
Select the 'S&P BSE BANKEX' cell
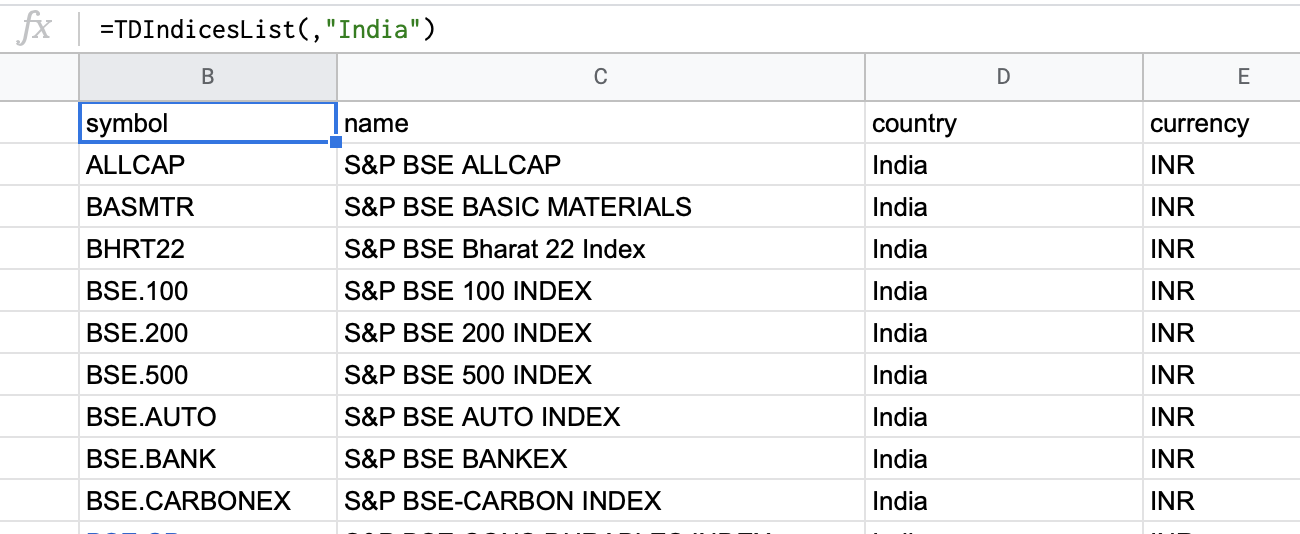pos(601,459)
